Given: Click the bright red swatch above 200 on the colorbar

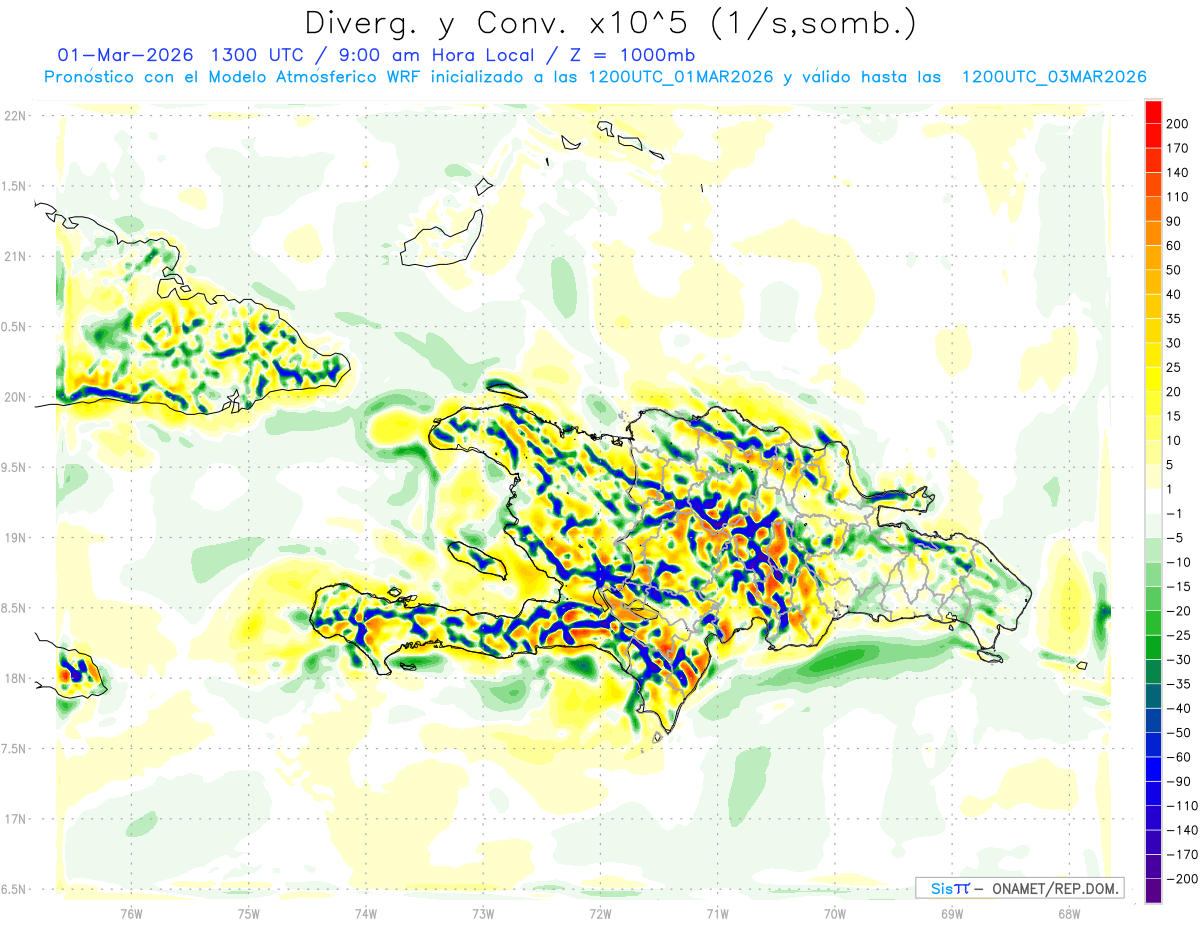Looking at the screenshot, I should pos(1153,112).
